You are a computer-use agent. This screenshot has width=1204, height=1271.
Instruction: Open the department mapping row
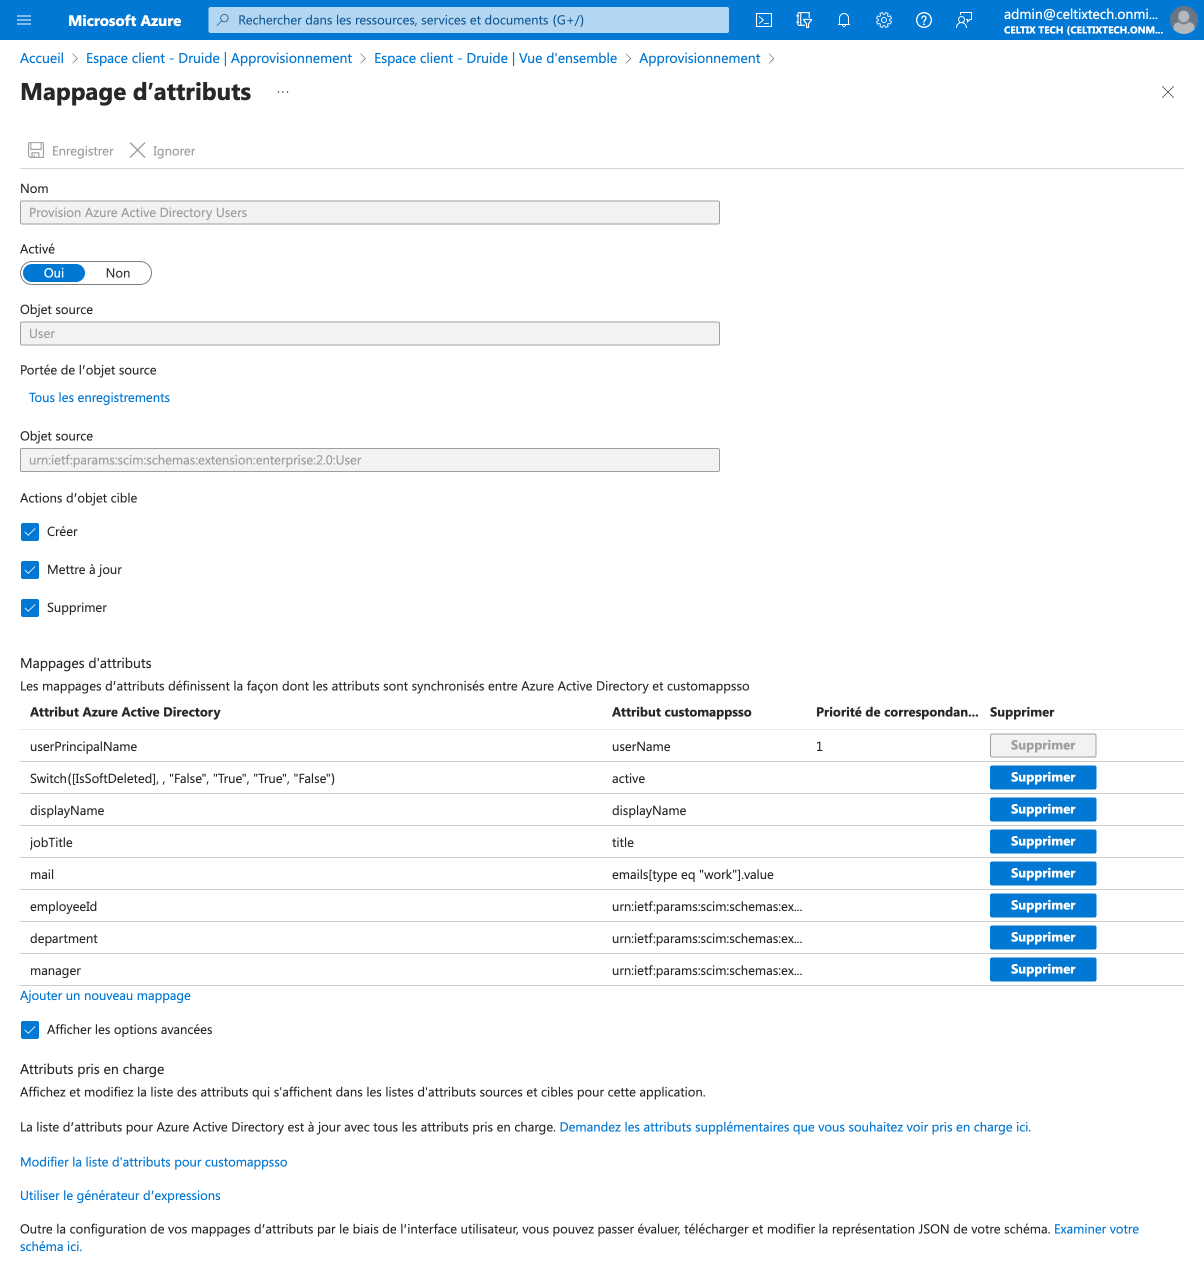(x=602, y=938)
